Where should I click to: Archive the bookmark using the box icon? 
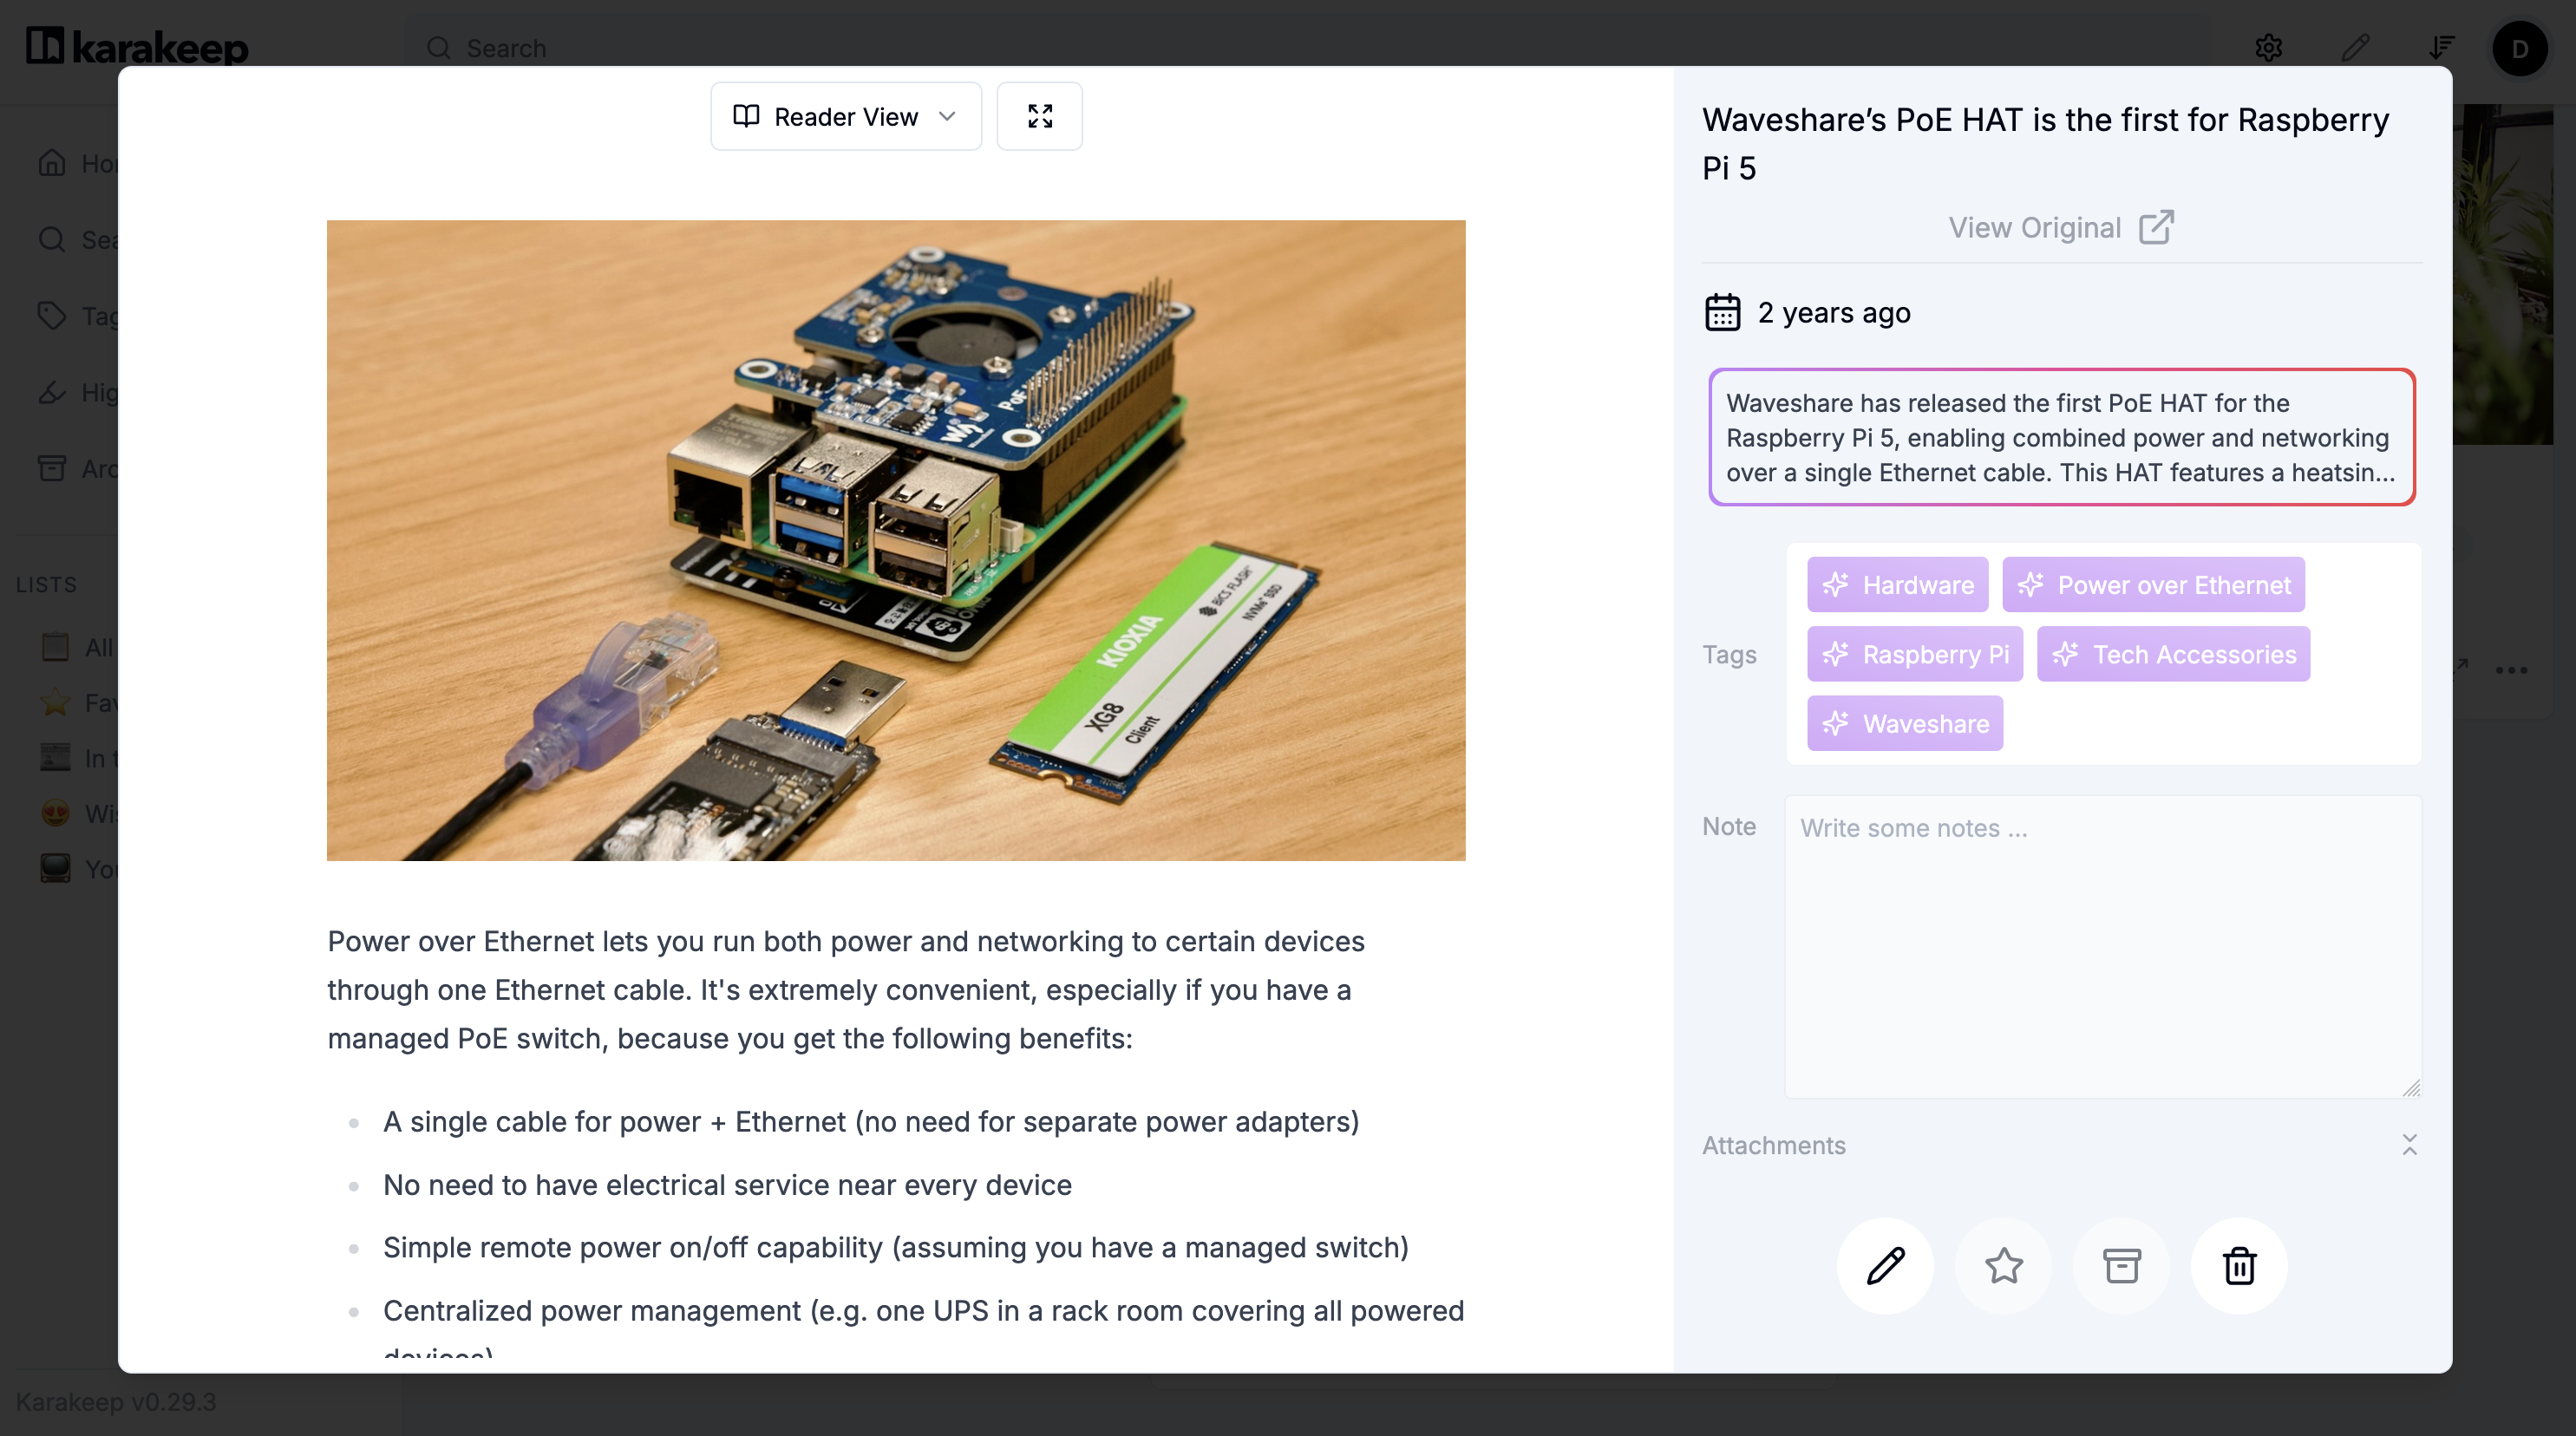pyautogui.click(x=2121, y=1266)
